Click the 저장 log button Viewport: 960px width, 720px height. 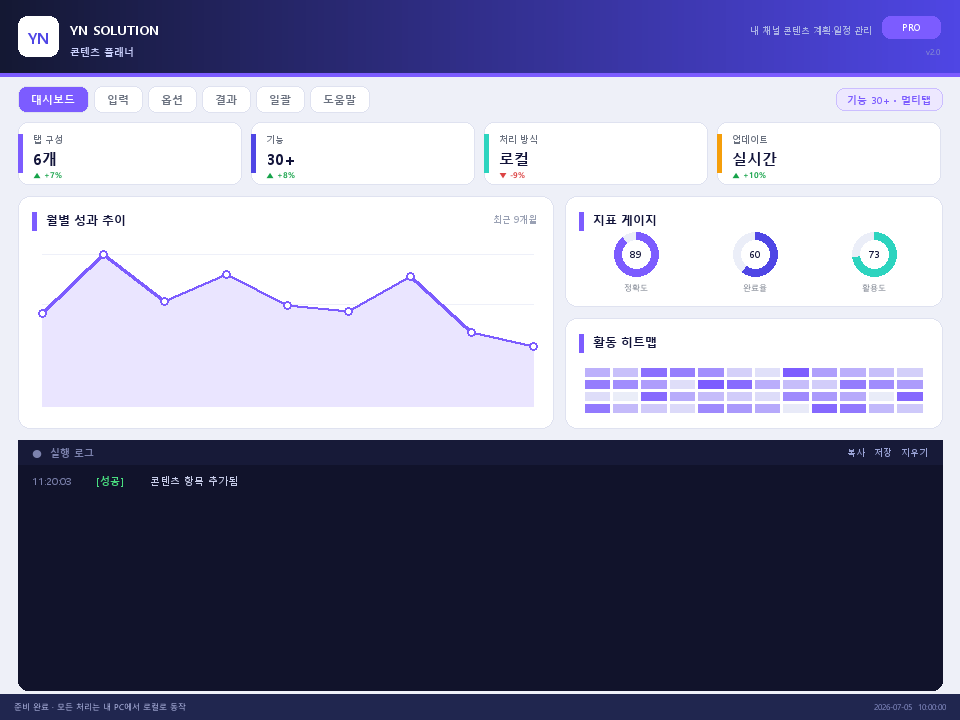click(x=883, y=452)
